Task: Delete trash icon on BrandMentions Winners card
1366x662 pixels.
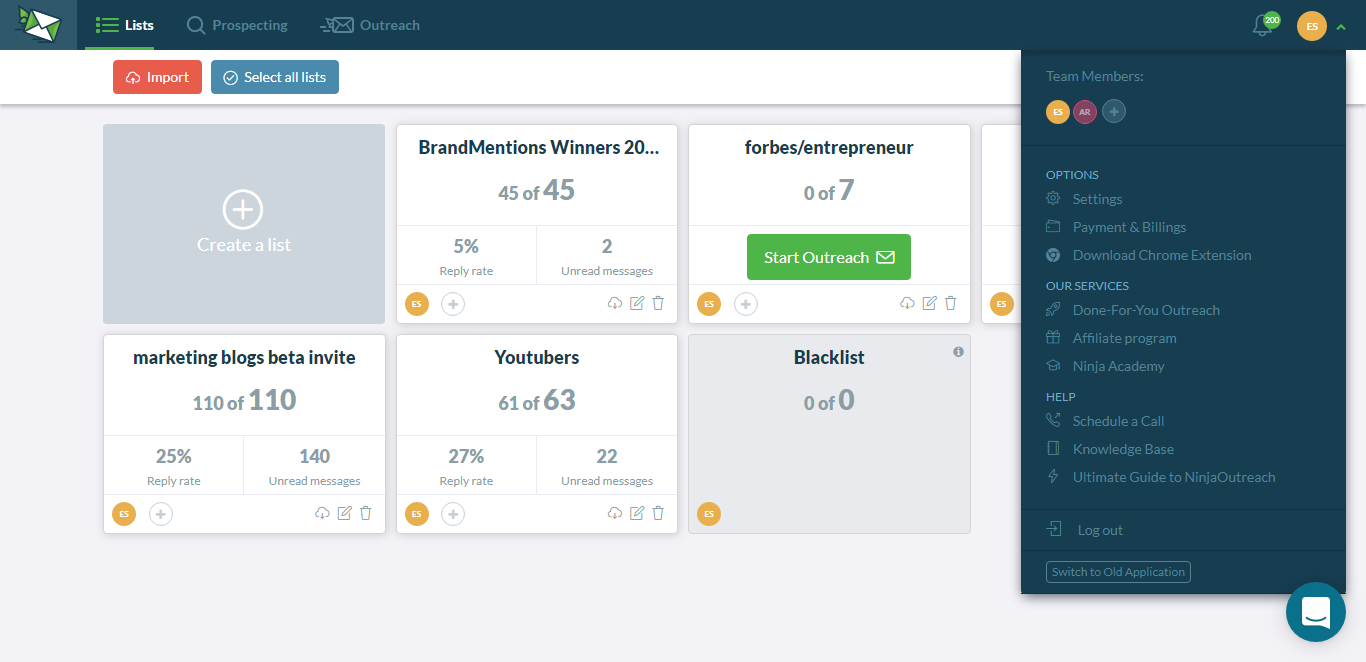Action: pyautogui.click(x=658, y=303)
